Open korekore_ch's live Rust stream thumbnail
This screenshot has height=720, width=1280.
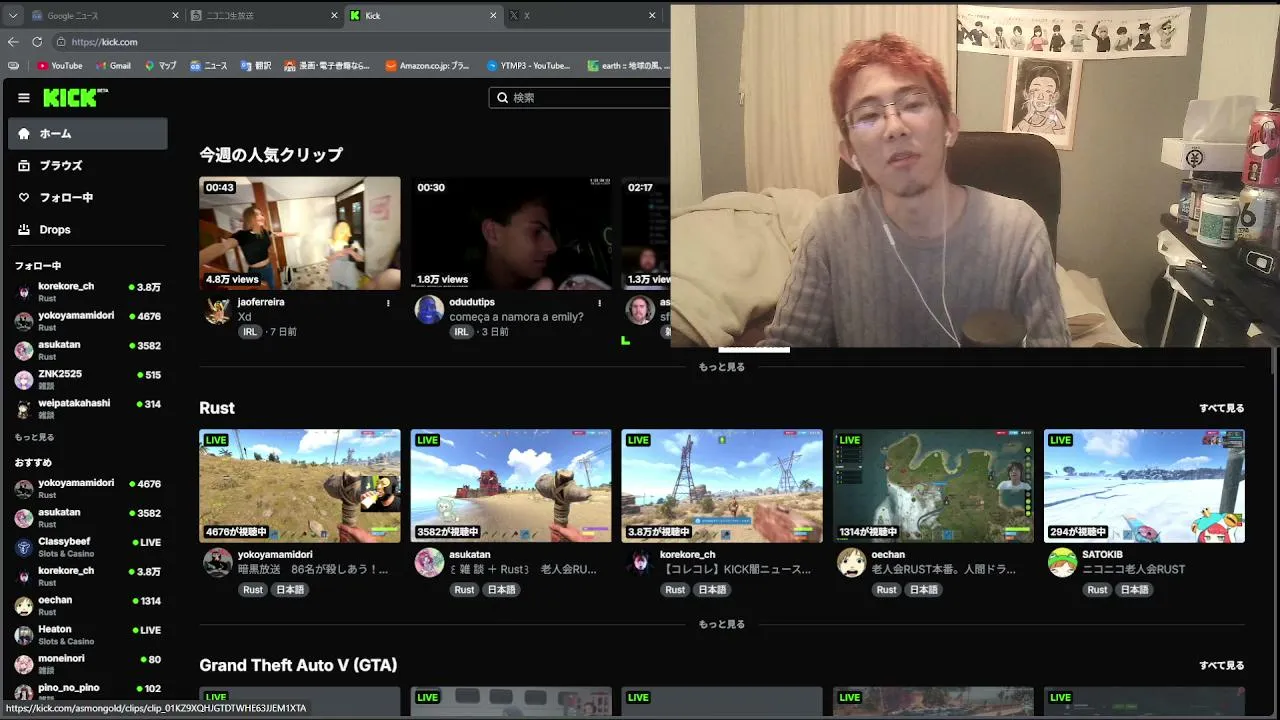tap(722, 486)
